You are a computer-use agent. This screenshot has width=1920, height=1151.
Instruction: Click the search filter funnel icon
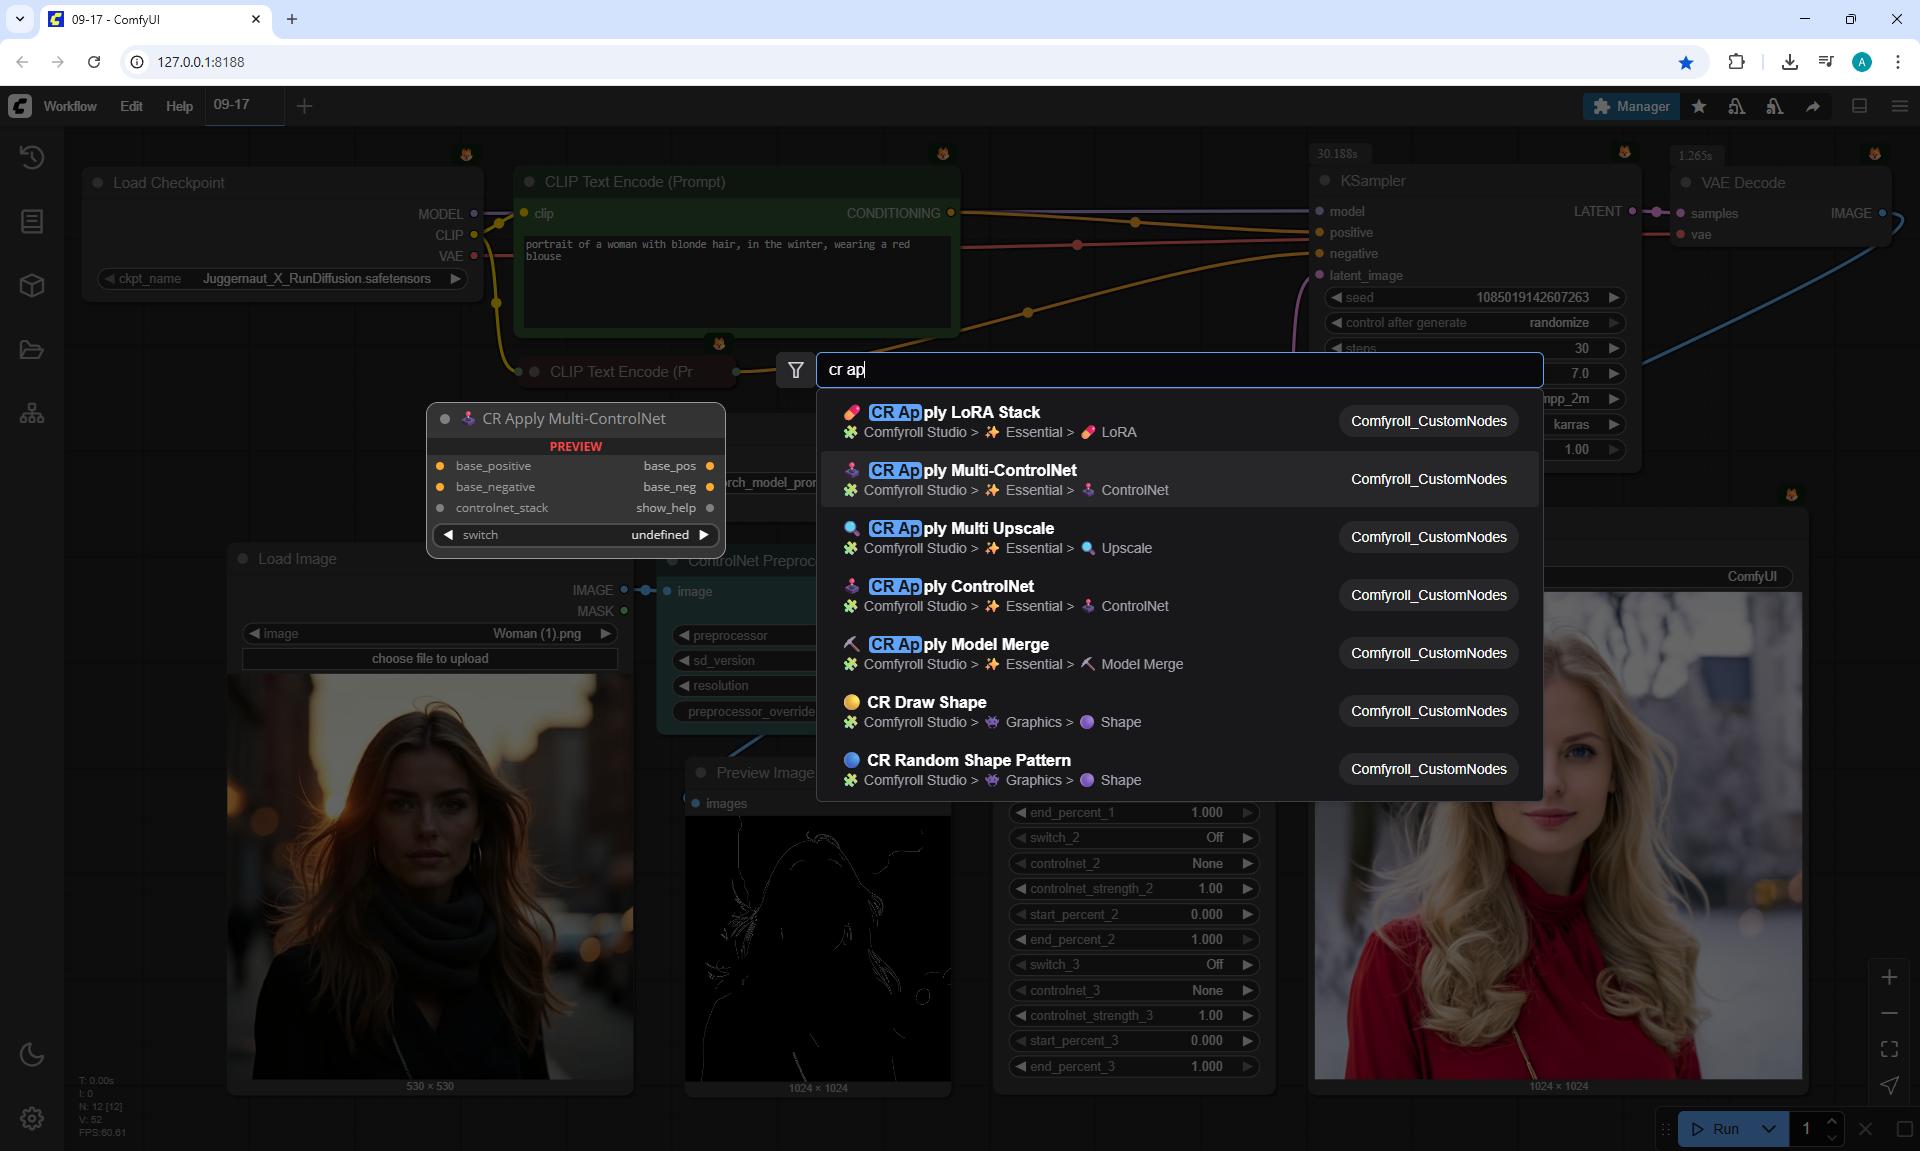(796, 370)
